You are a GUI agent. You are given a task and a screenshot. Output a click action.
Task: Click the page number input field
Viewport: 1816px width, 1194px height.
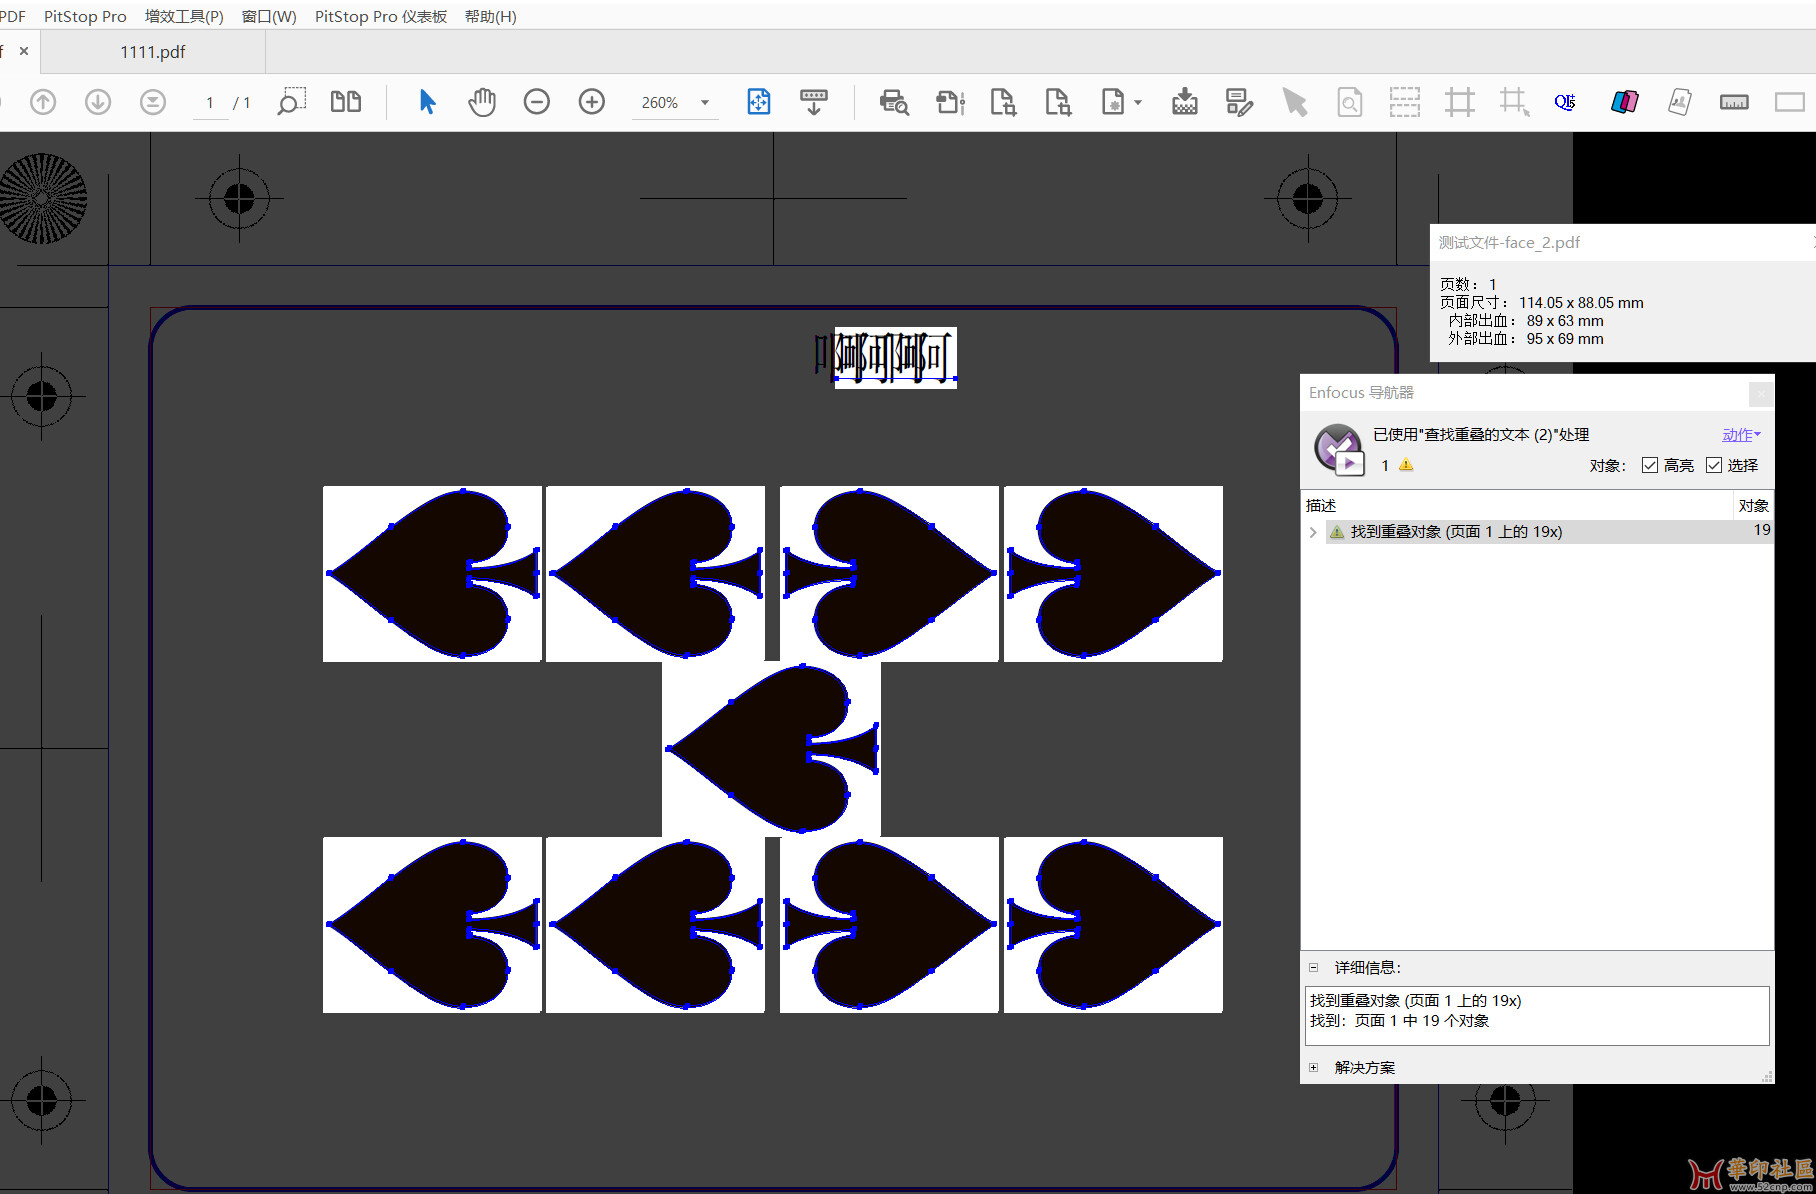click(210, 103)
